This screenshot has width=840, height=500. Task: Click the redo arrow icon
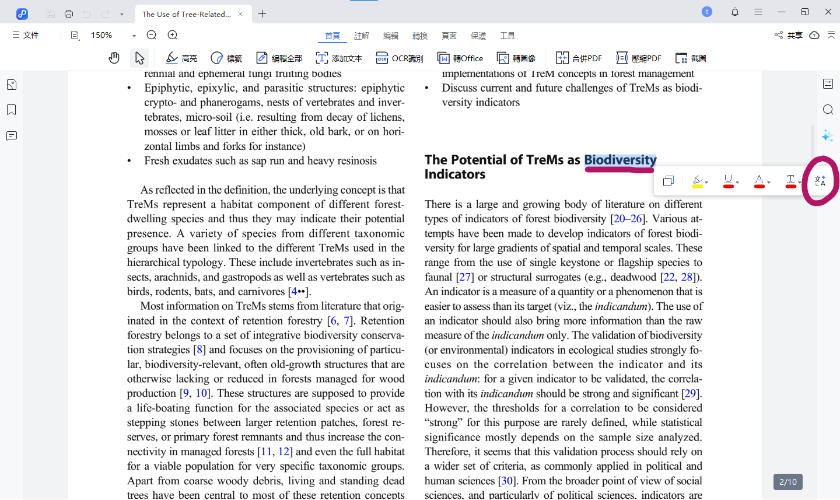105,14
